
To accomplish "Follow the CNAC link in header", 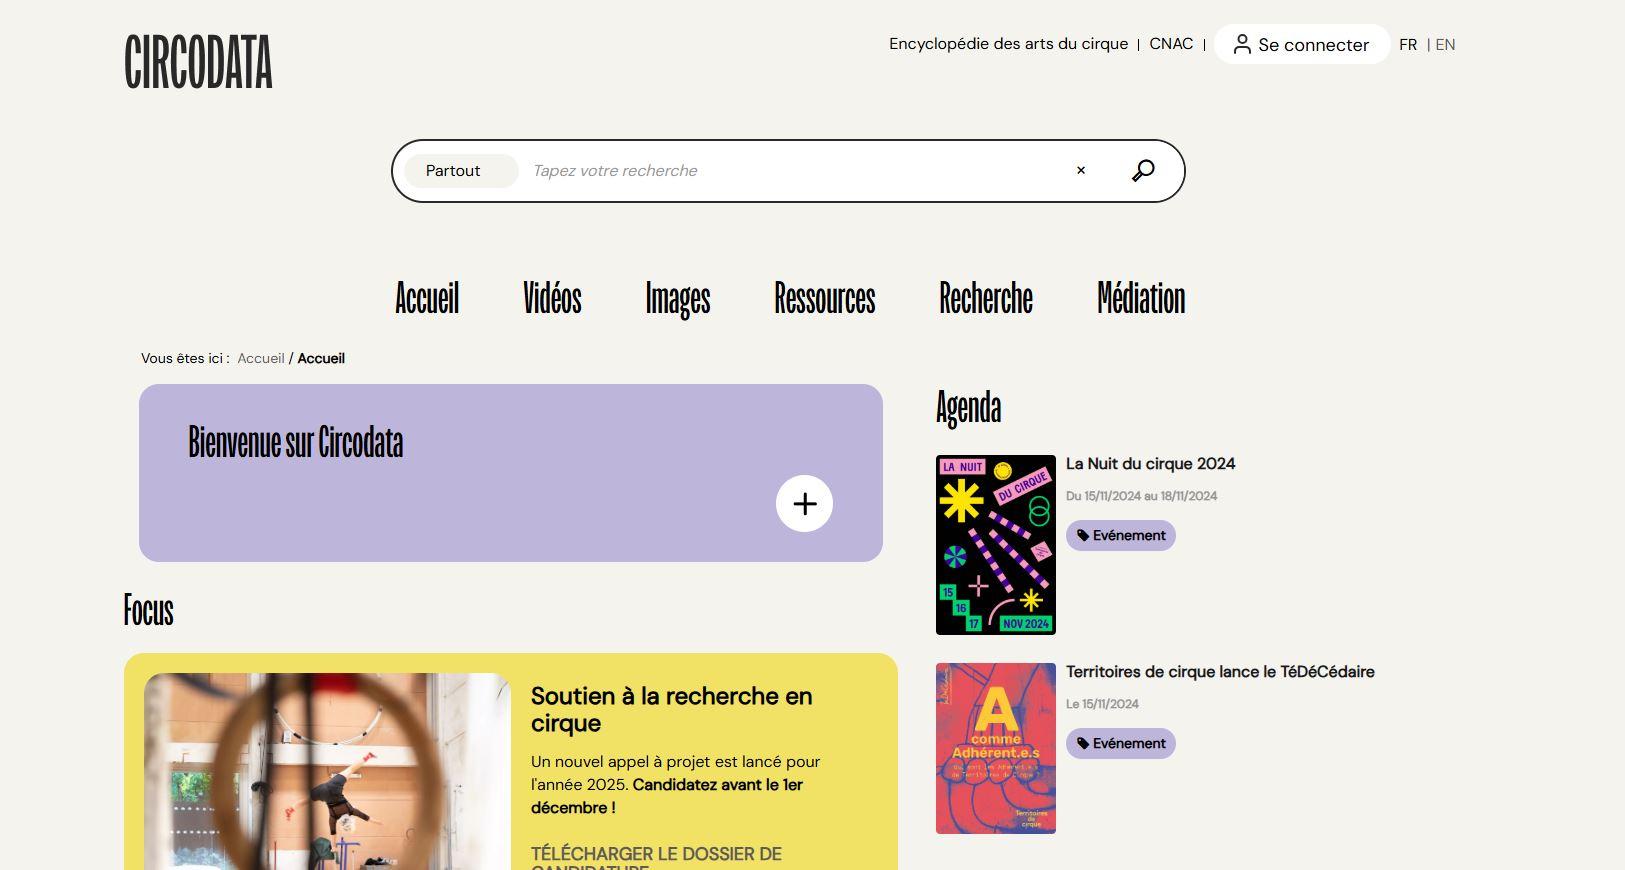I will pos(1171,44).
